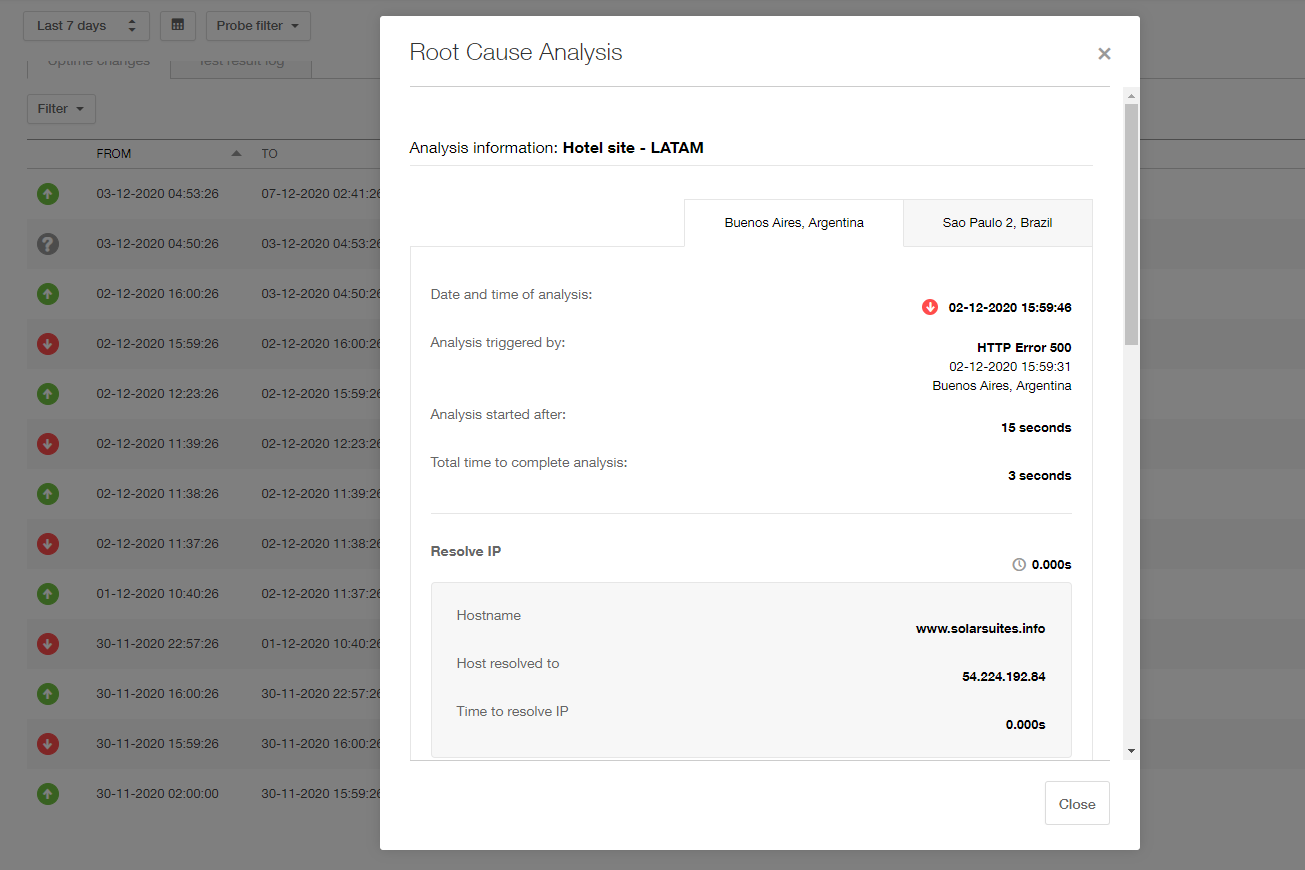Click clock icon next to Resolve IP time
Screen dimensions: 1305x870
(x=1019, y=565)
